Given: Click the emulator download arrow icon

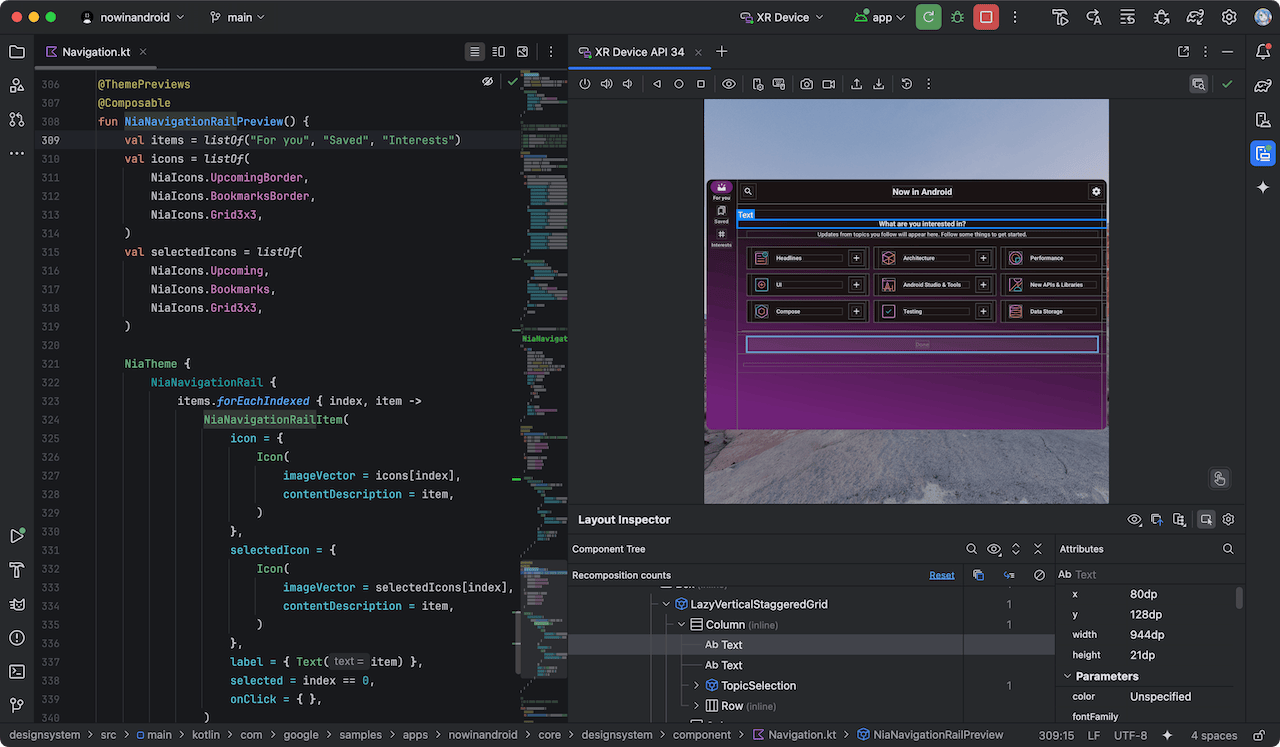Looking at the screenshot, I should [x=878, y=84].
